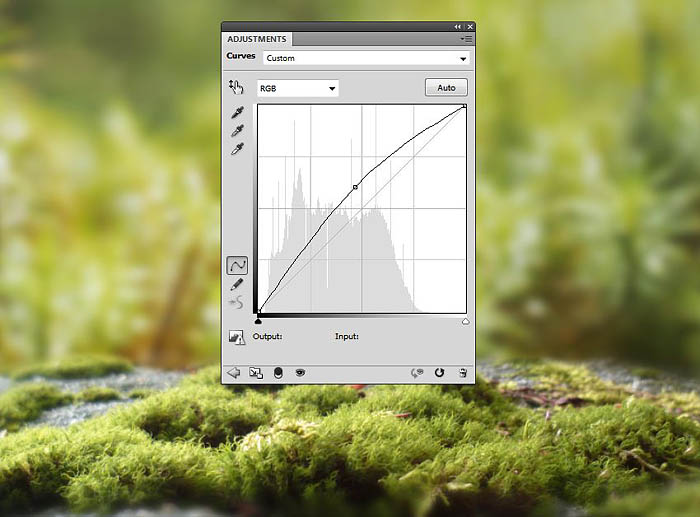Click the histogram recalculate warning icon
700x517 pixels.
(x=237, y=338)
